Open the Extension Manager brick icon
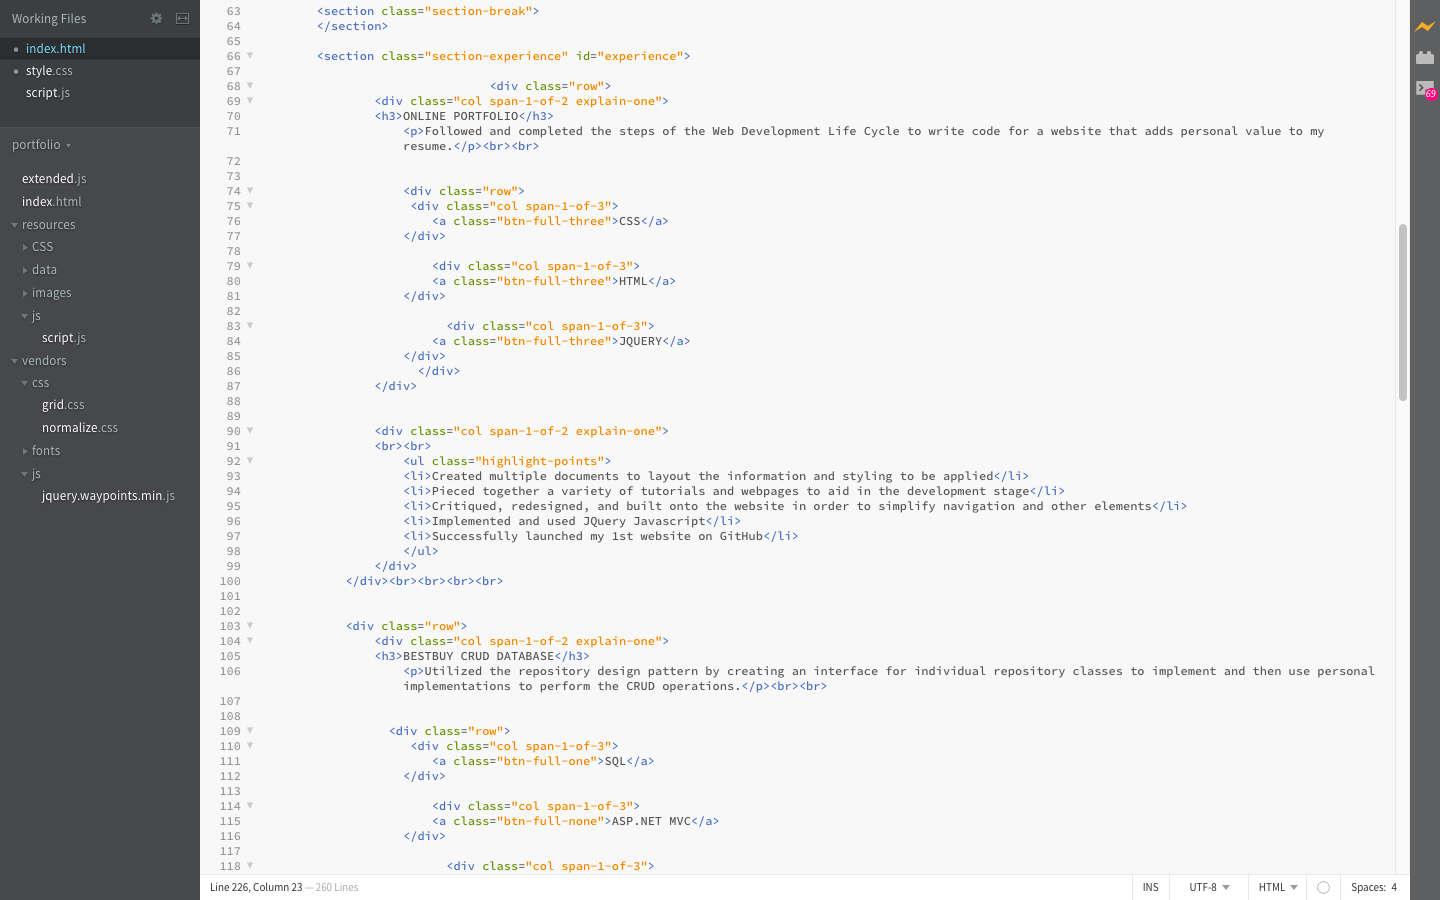1440x900 pixels. 1425,58
